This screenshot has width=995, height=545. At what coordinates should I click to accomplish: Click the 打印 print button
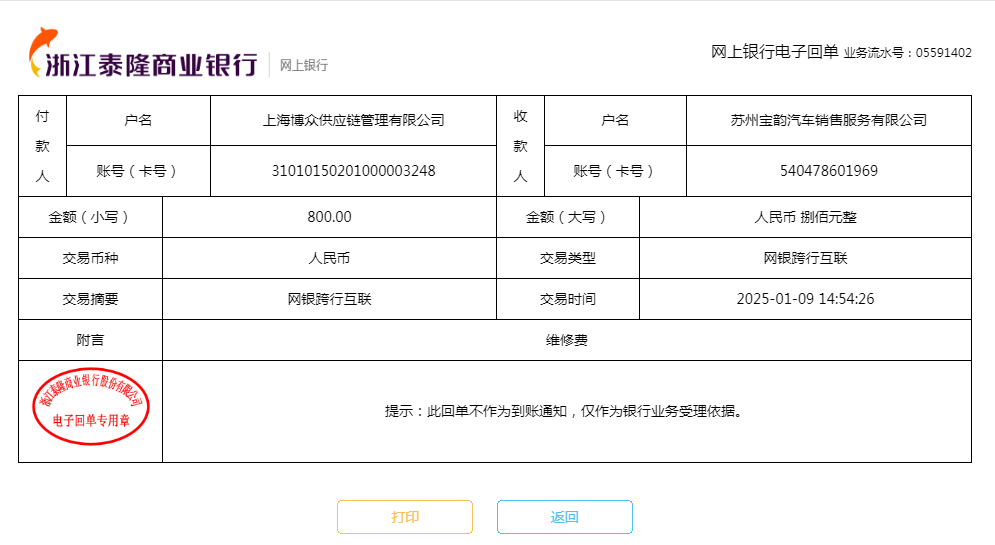404,517
